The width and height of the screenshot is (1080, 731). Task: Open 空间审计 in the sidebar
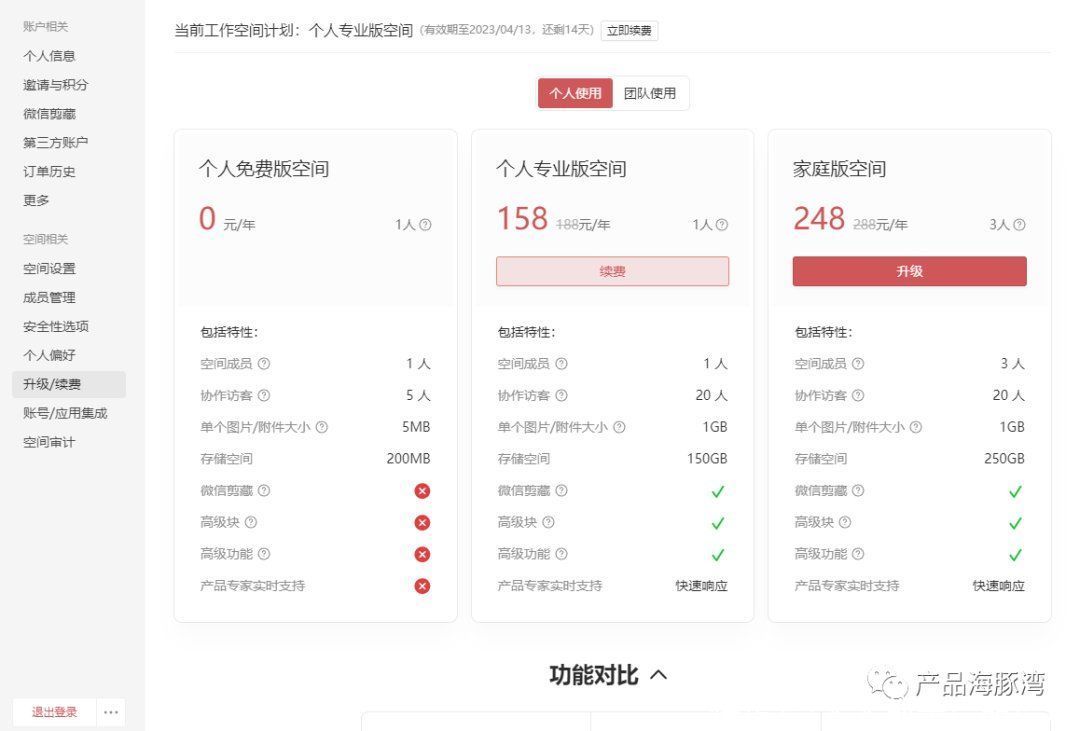tap(49, 442)
